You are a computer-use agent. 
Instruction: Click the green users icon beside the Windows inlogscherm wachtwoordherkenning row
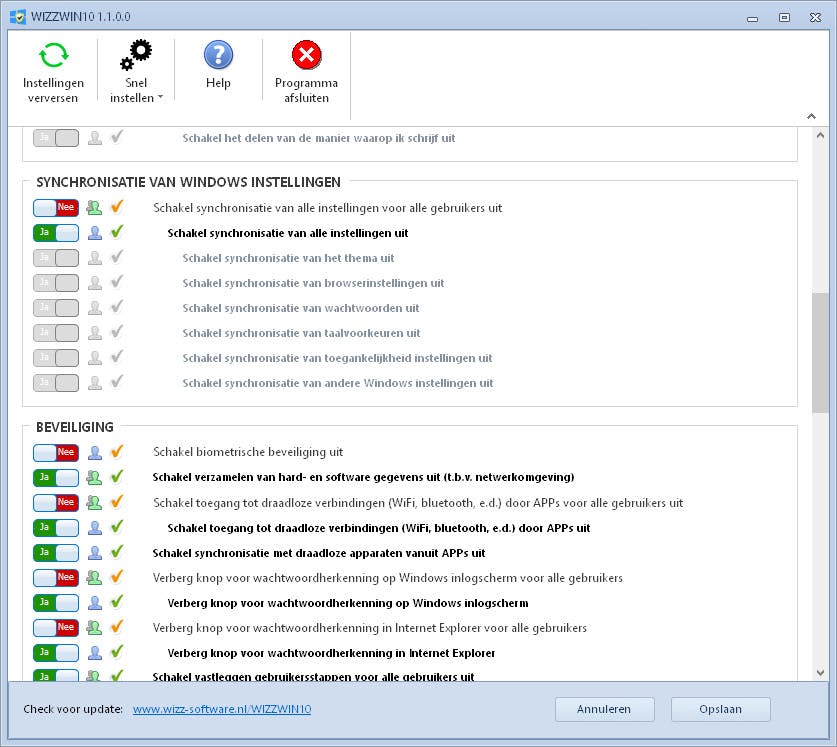95,577
